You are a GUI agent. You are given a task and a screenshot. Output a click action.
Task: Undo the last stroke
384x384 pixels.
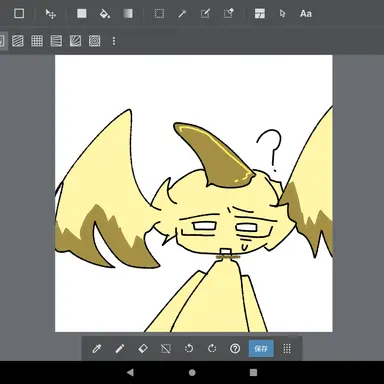point(189,349)
